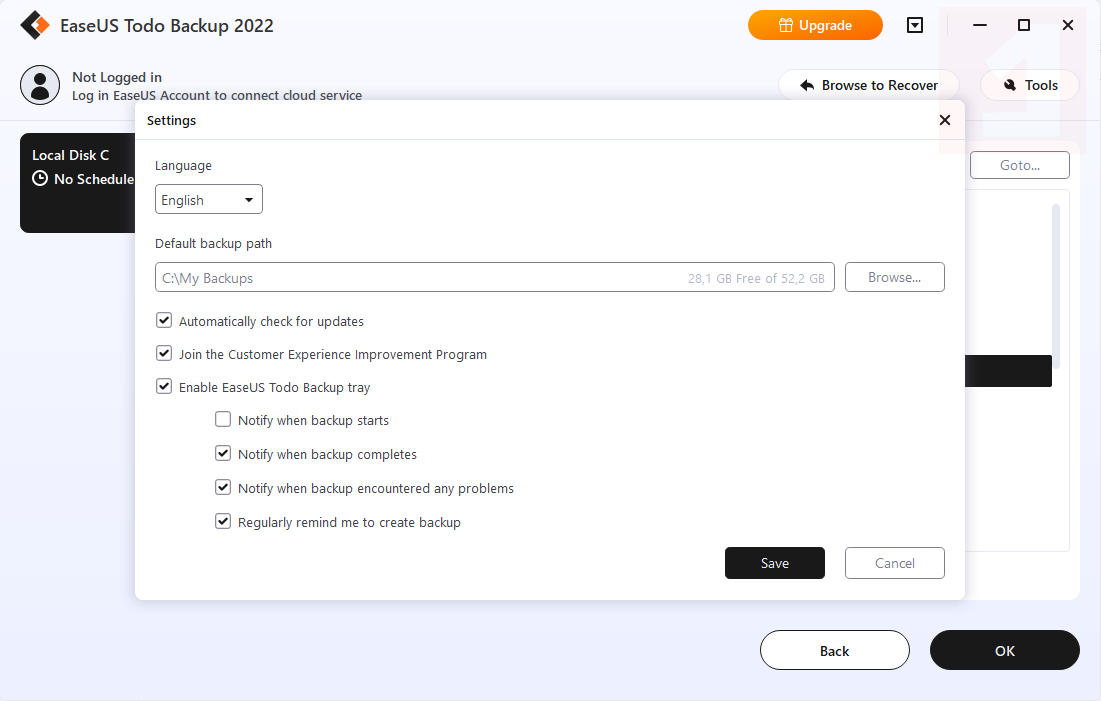Click the default backup path field

tap(420, 278)
